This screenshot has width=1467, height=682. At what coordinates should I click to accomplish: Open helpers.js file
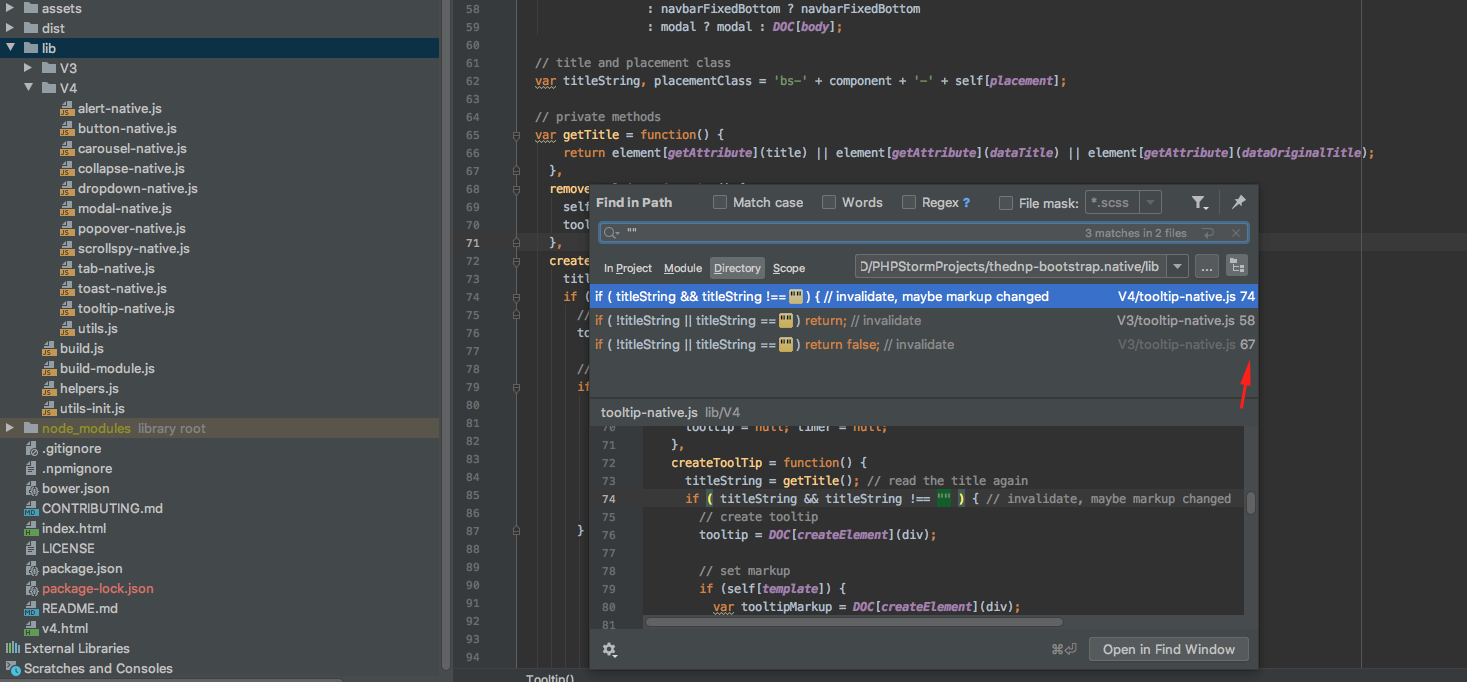click(x=90, y=388)
